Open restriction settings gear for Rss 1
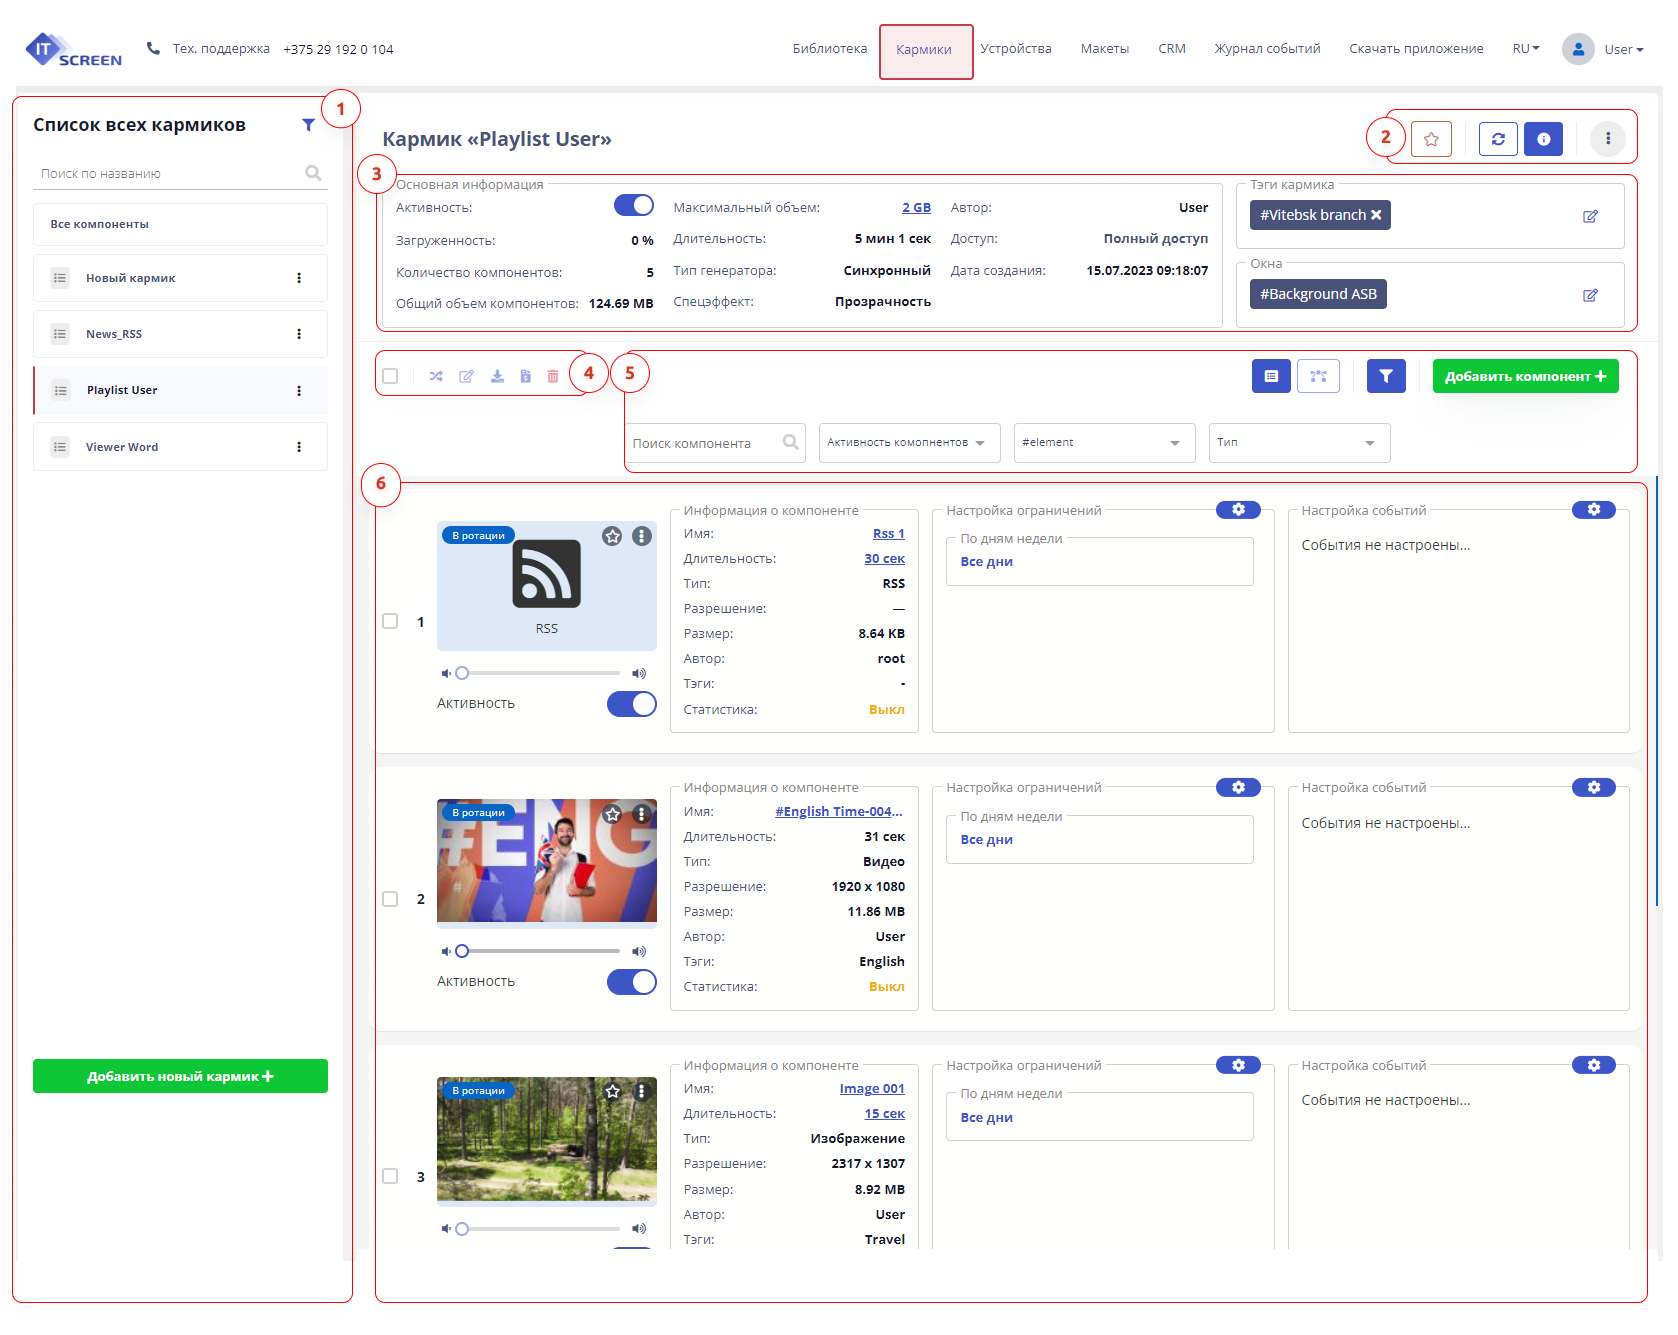 pyautogui.click(x=1238, y=510)
